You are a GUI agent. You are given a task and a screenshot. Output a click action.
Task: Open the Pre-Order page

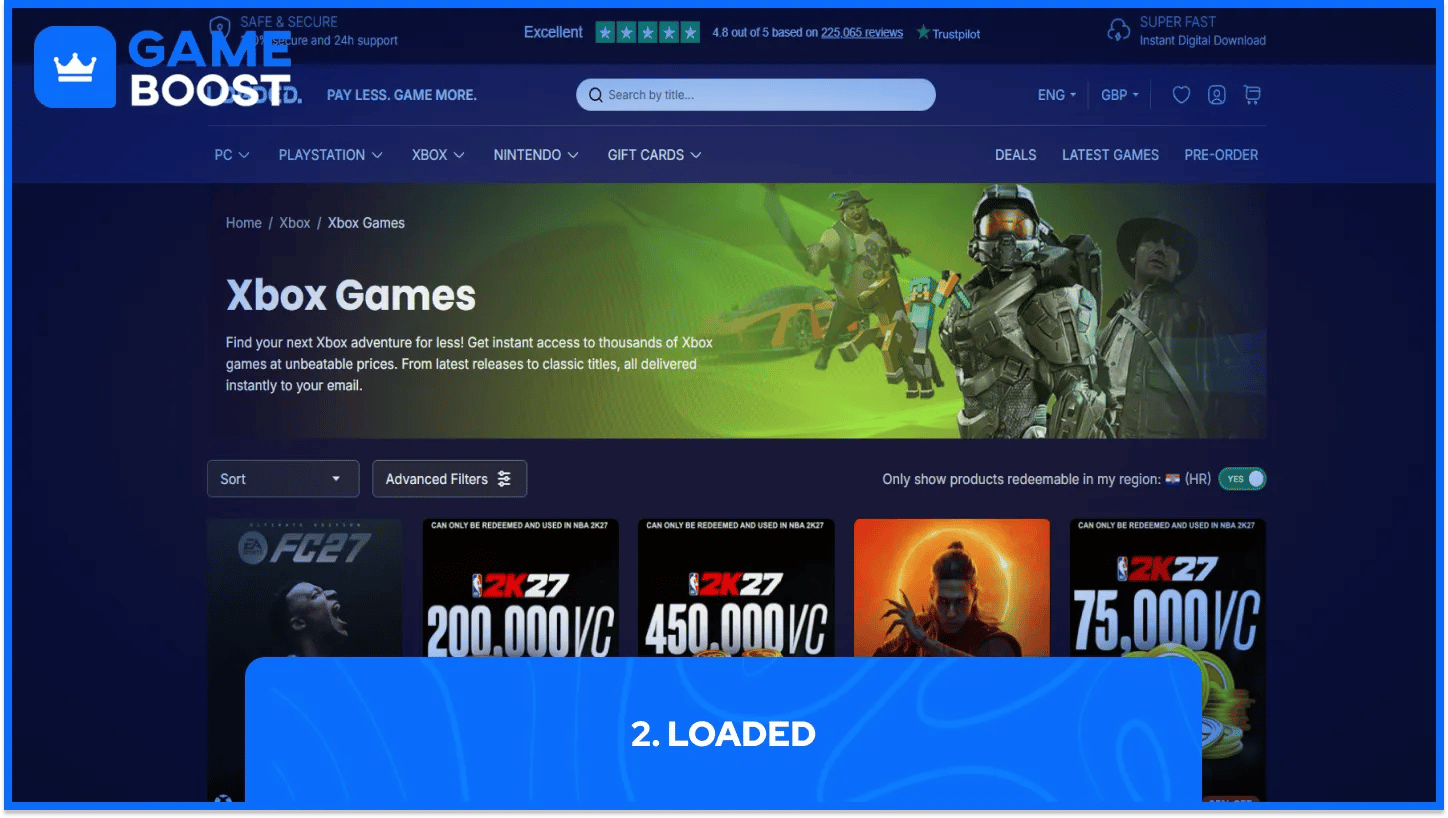(1221, 155)
